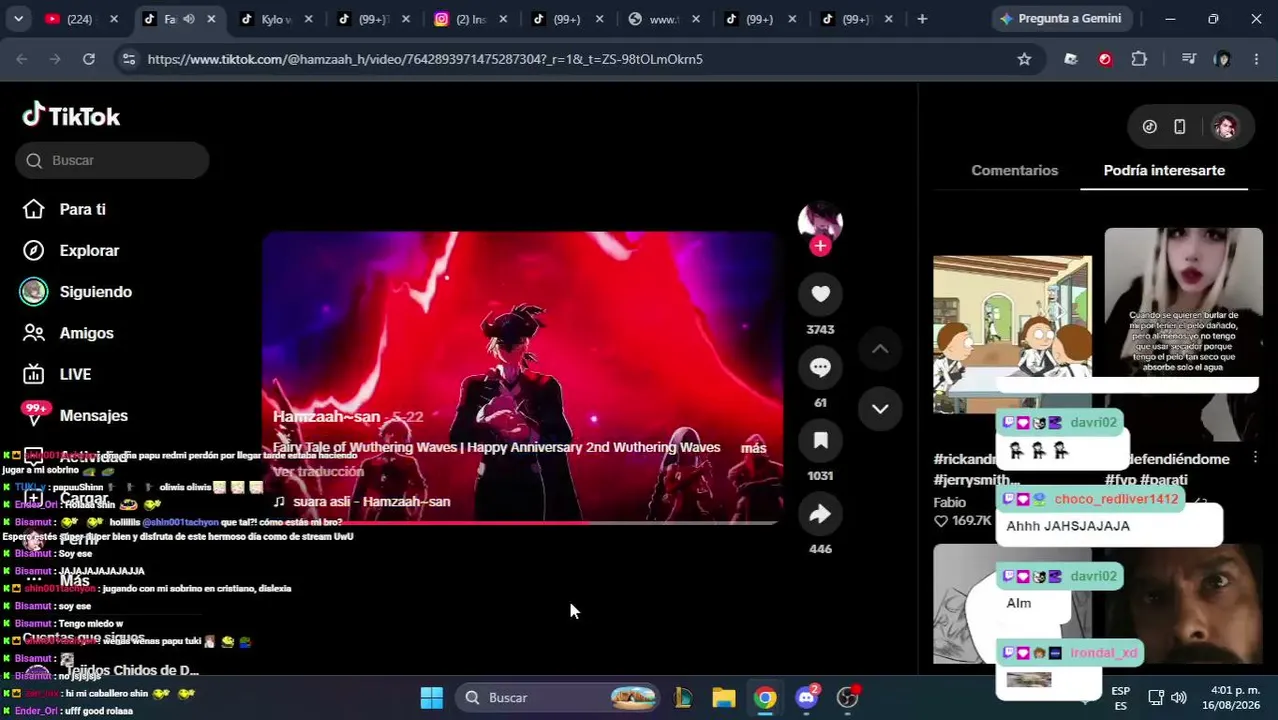Click the browser address bar URL
Screen dimensions: 1278x720
click(x=425, y=59)
